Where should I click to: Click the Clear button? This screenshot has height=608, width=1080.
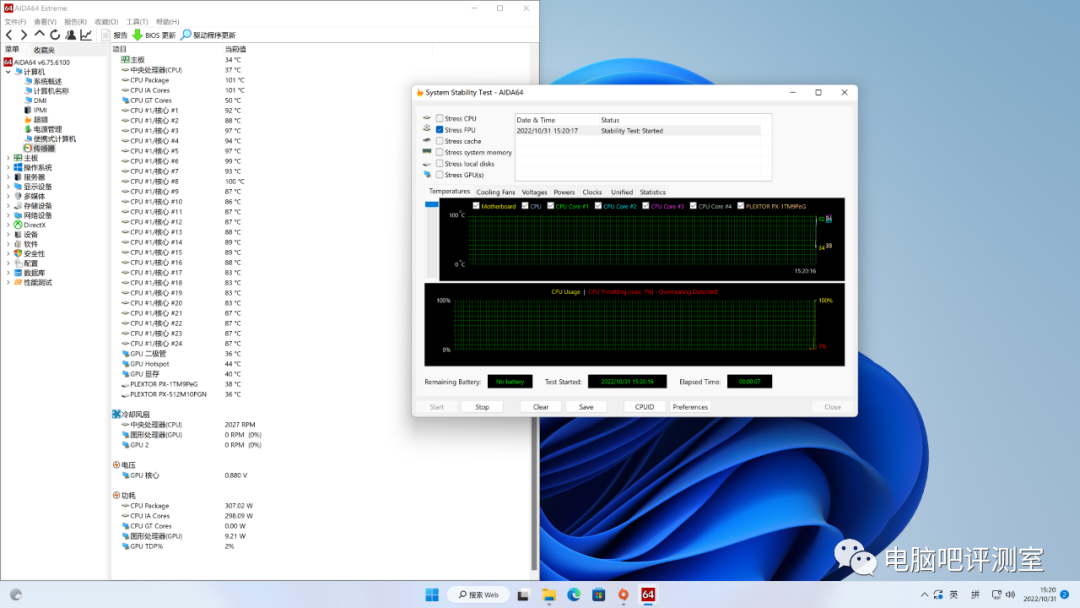[x=541, y=407]
